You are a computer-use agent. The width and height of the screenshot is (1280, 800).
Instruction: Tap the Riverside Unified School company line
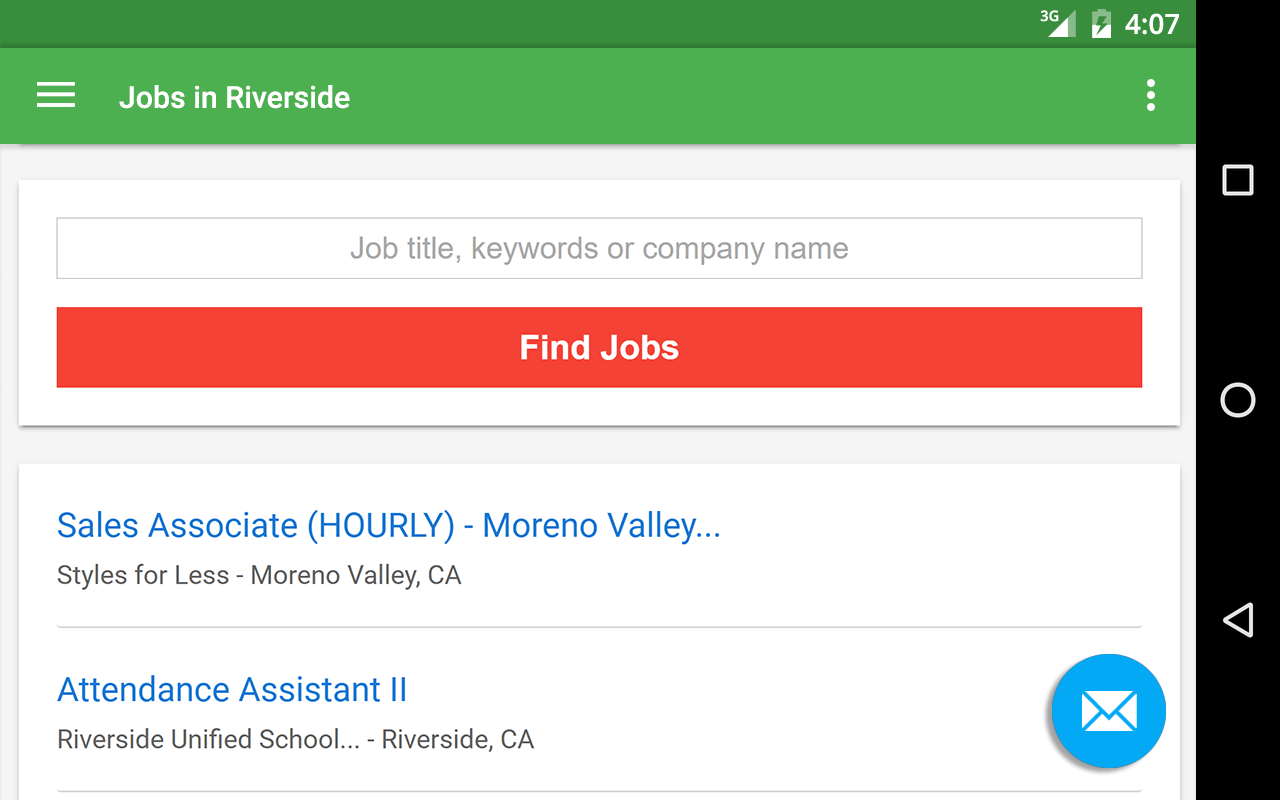point(295,739)
